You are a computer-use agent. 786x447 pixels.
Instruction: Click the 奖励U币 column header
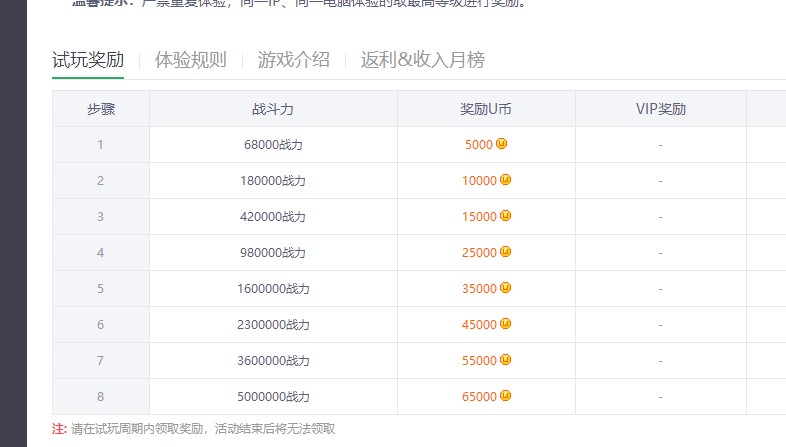pos(486,109)
